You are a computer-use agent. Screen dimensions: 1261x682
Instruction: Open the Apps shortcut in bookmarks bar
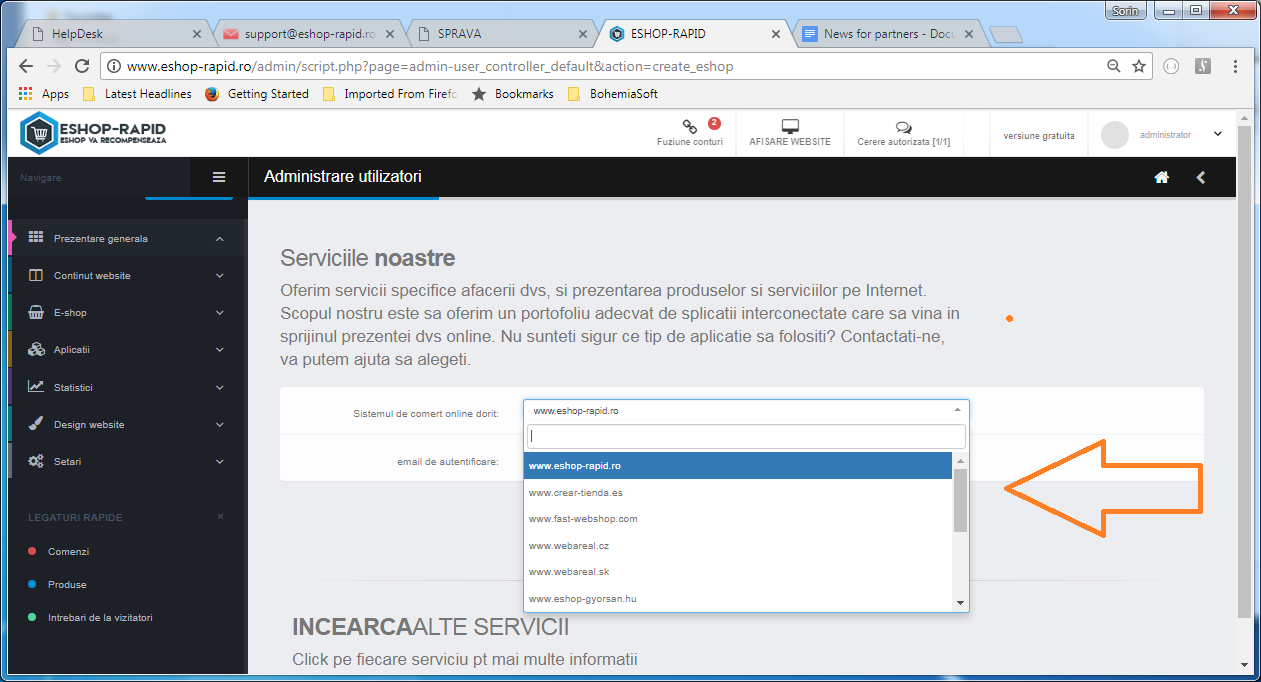44,94
